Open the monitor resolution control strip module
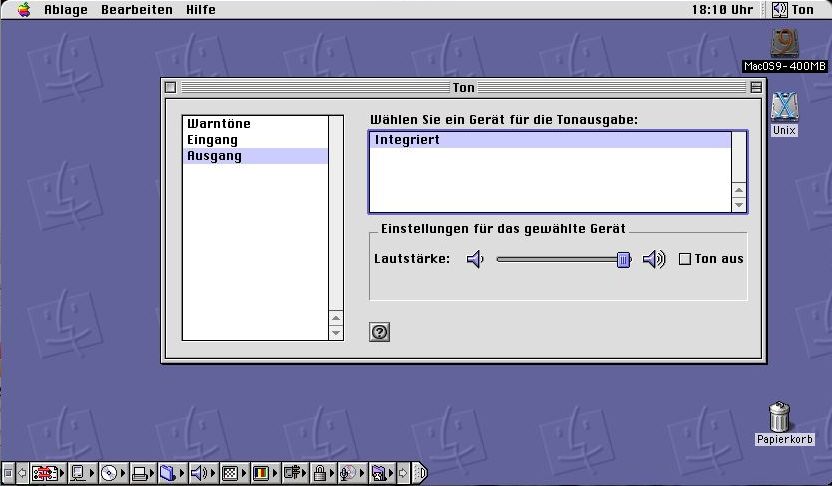This screenshot has height=486, width=832. (234, 473)
